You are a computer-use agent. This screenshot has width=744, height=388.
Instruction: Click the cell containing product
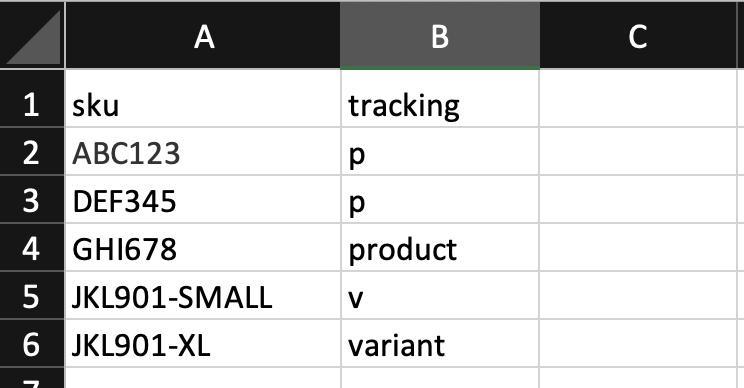(x=440, y=247)
